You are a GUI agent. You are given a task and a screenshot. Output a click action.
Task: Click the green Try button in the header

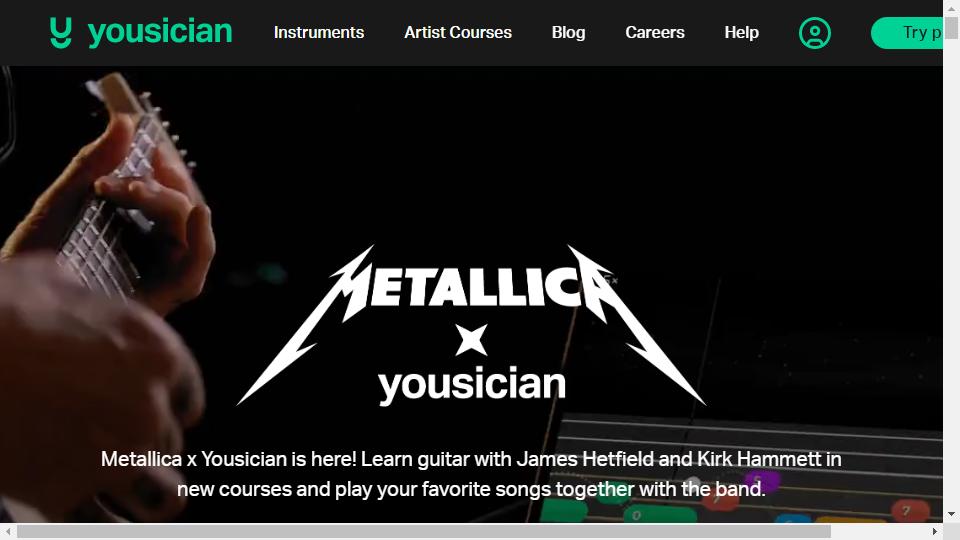point(907,33)
